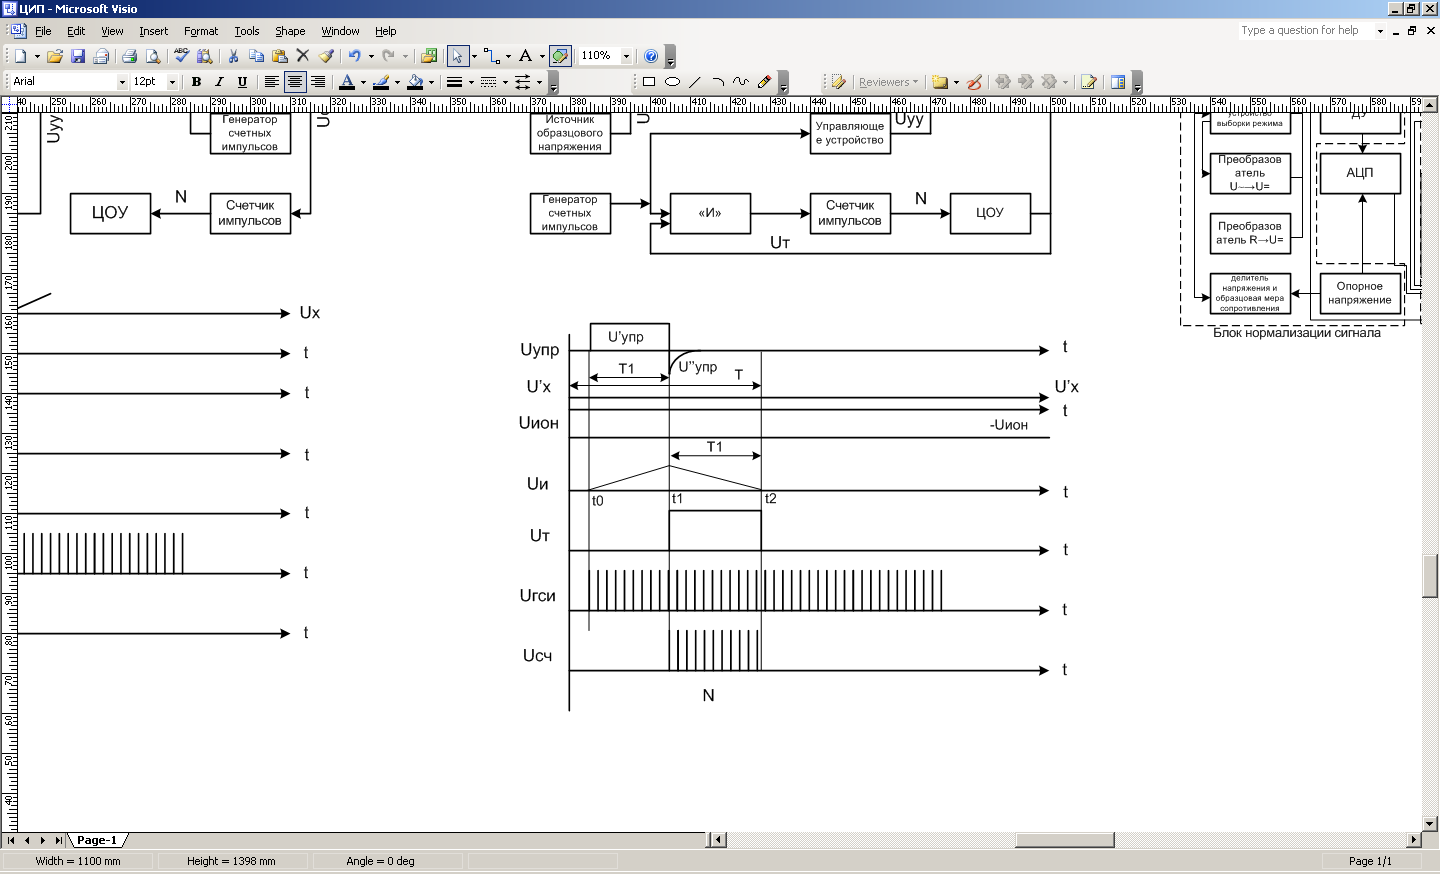
Task: Click the Delete X icon
Action: (303, 56)
